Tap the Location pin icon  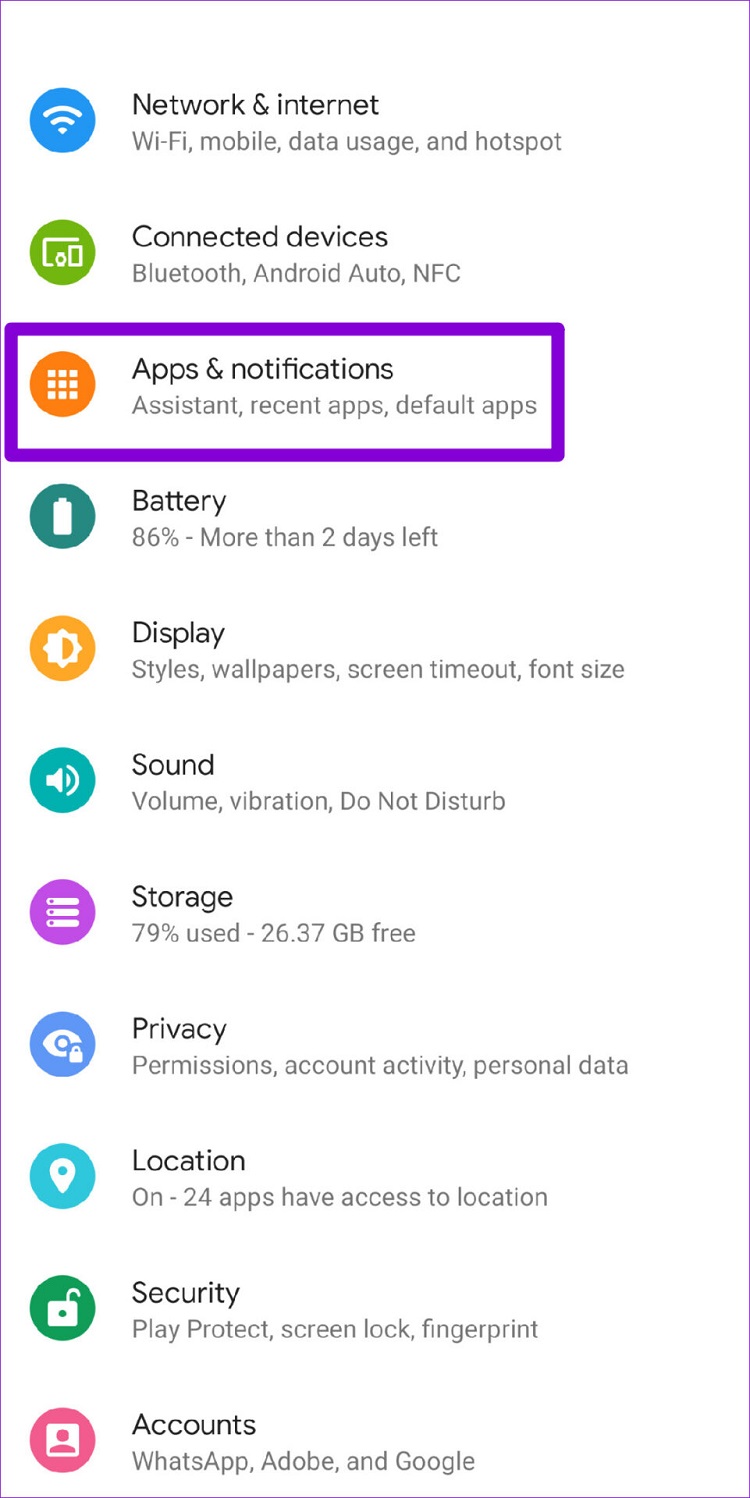[63, 1177]
